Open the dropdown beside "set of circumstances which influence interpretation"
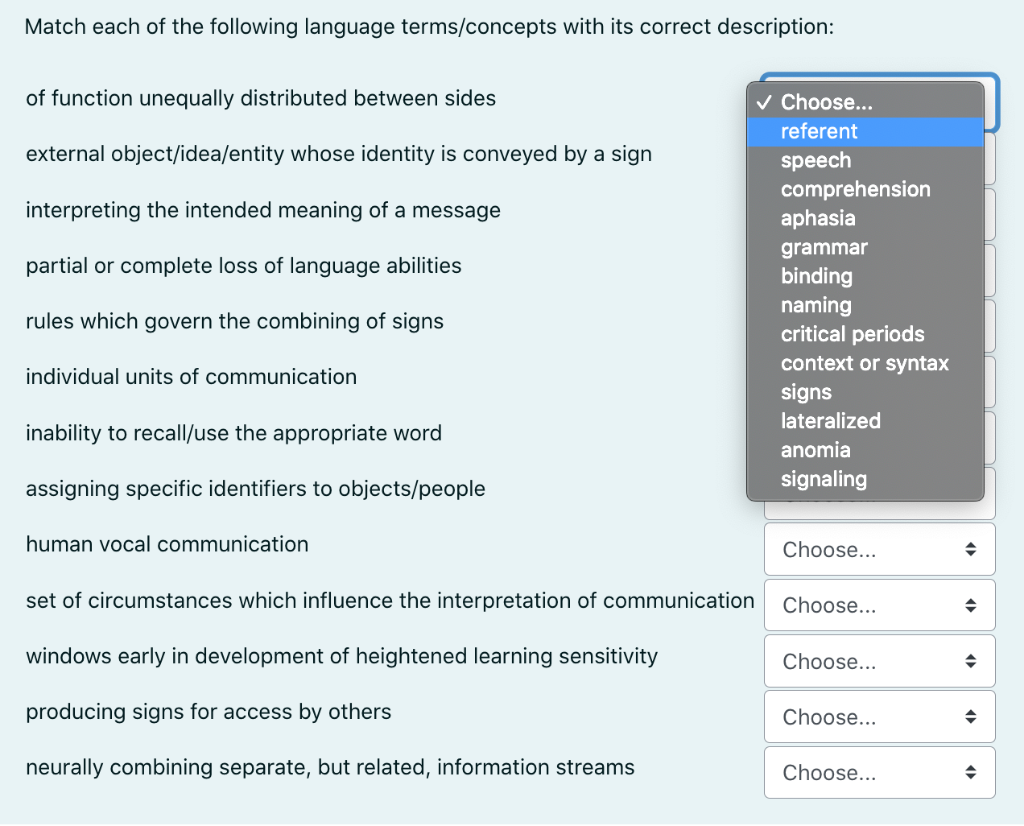 tap(879, 605)
